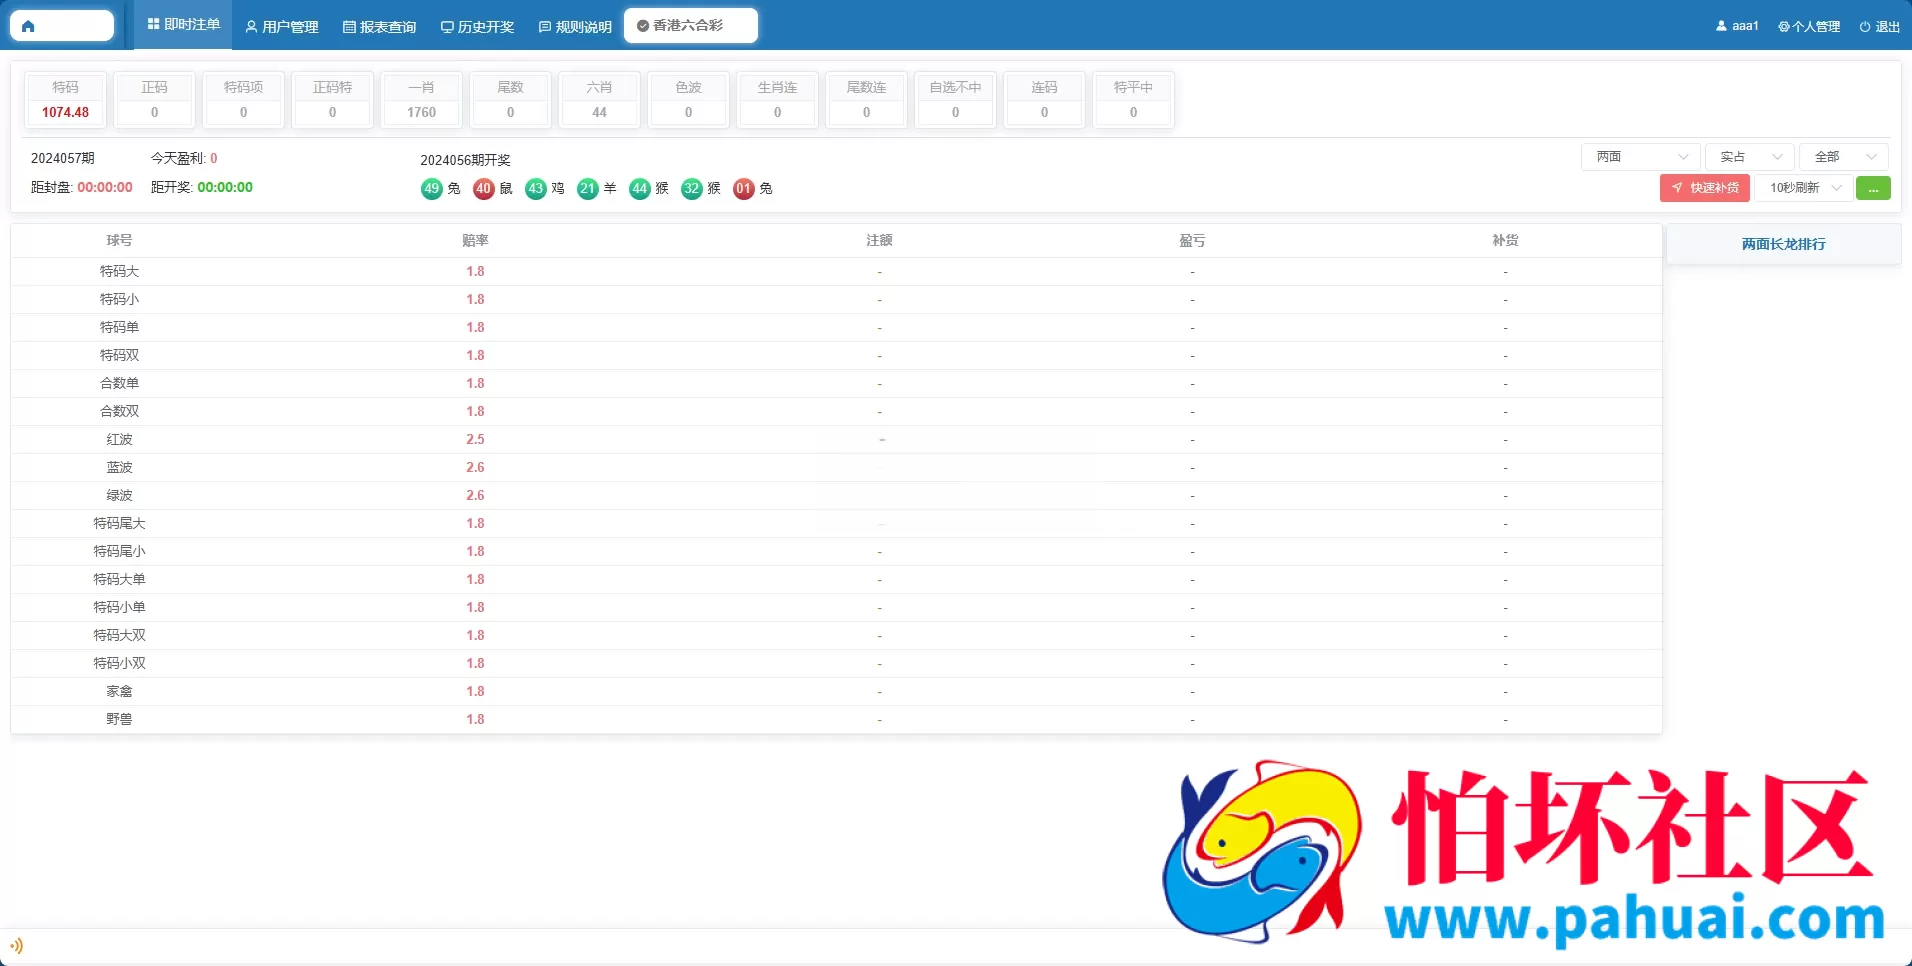Click the 赔率 column header
This screenshot has width=1912, height=966.
point(475,241)
